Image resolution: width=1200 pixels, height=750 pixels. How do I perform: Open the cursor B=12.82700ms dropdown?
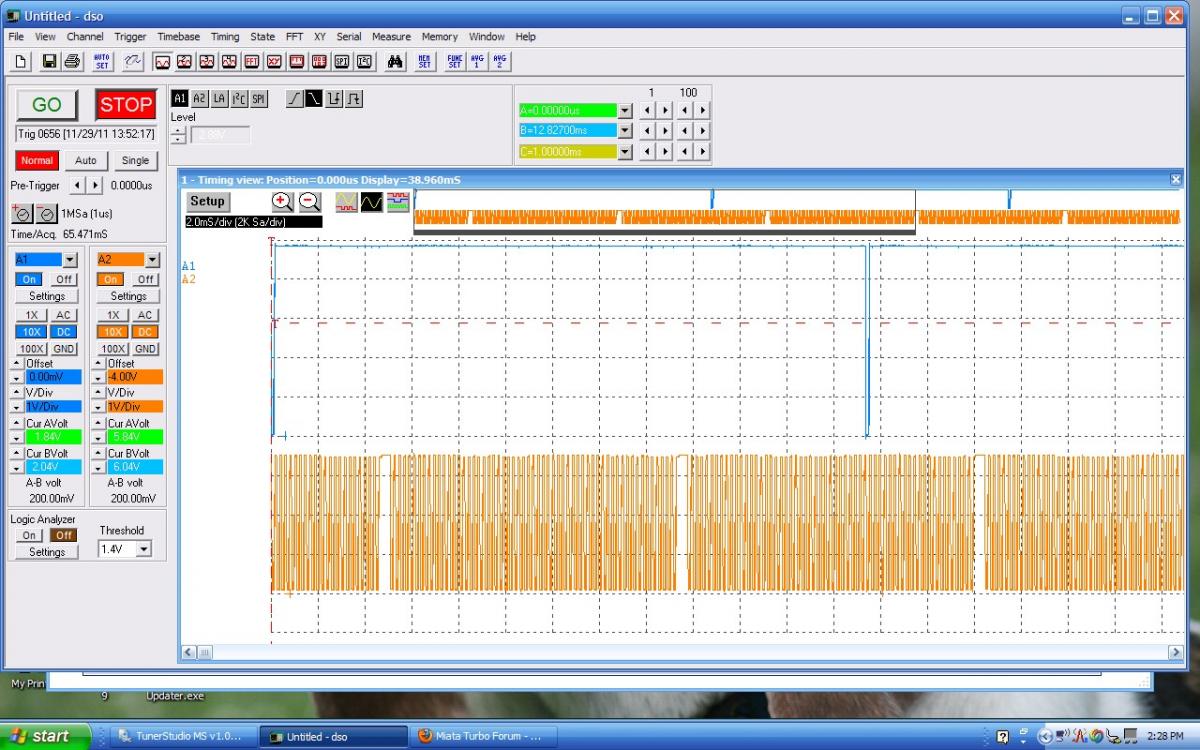coord(625,130)
